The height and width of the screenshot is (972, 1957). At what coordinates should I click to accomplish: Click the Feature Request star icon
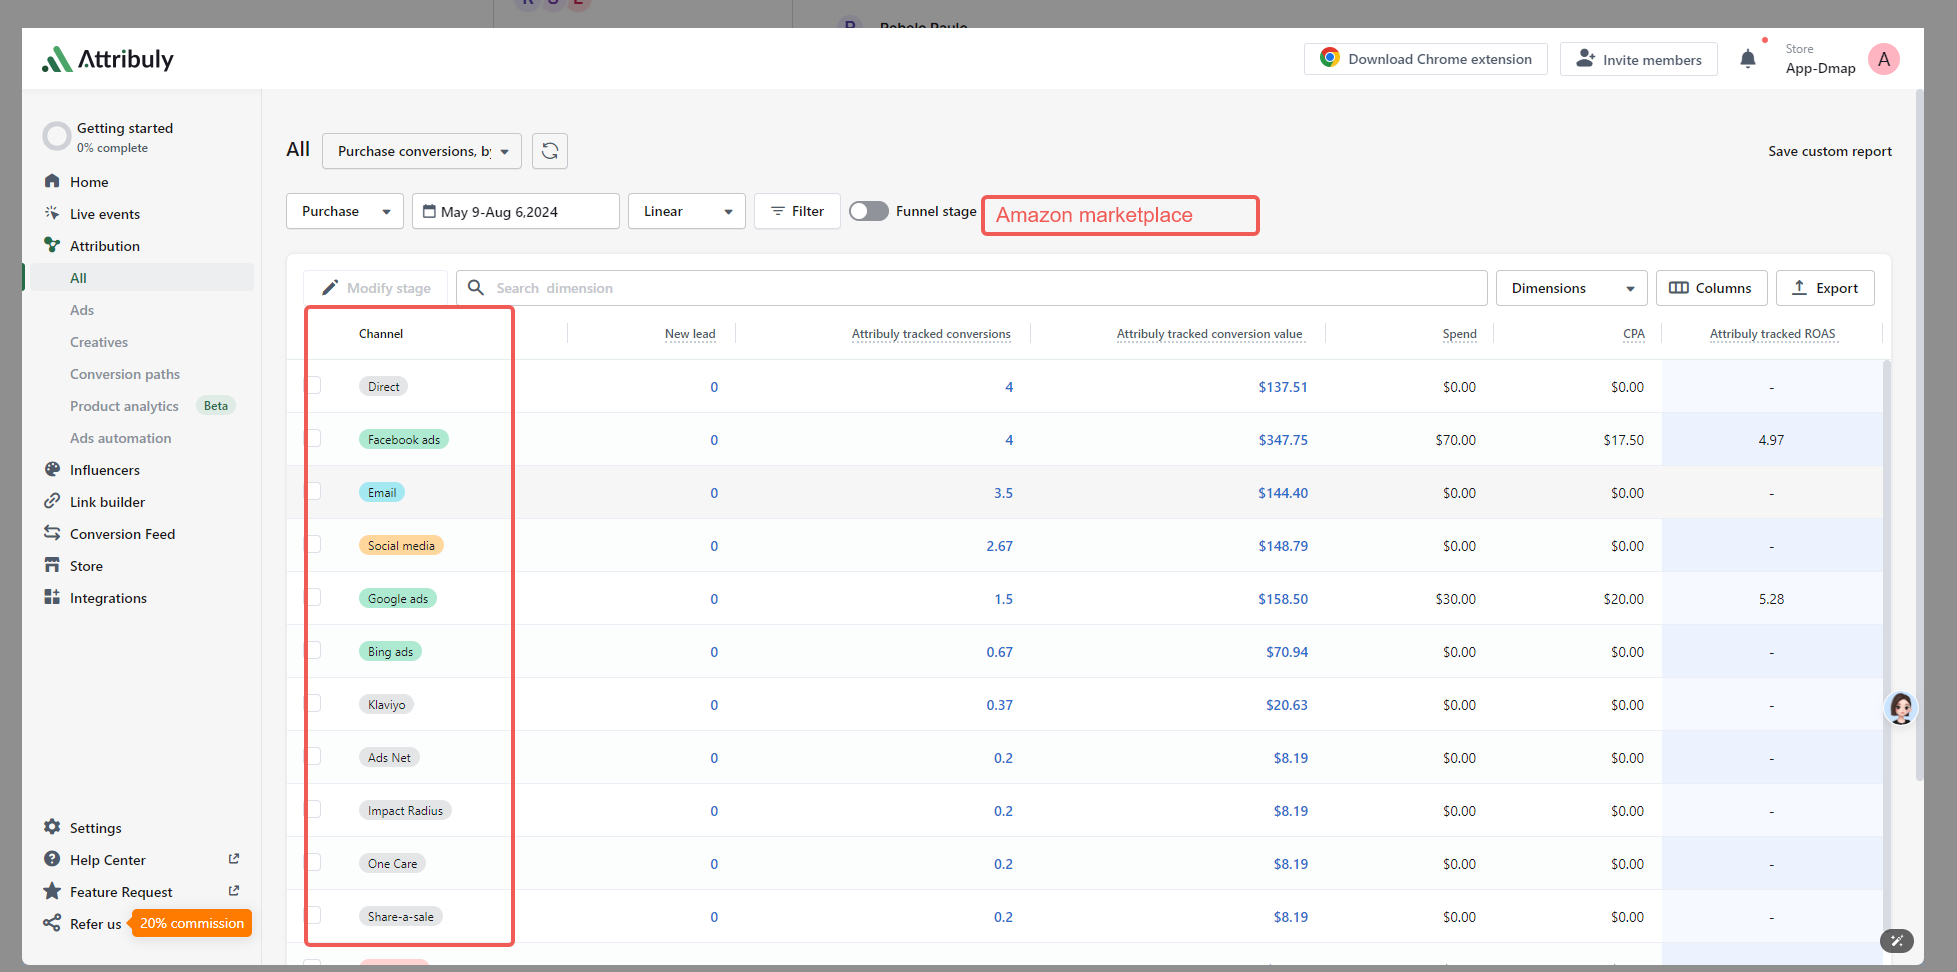(x=52, y=891)
